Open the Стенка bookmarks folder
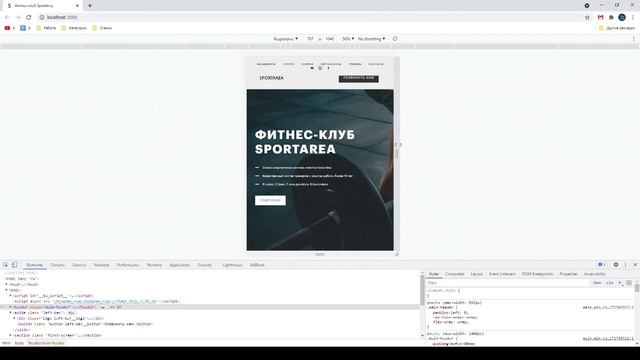Screen dimensions: 640x360 coord(102,28)
